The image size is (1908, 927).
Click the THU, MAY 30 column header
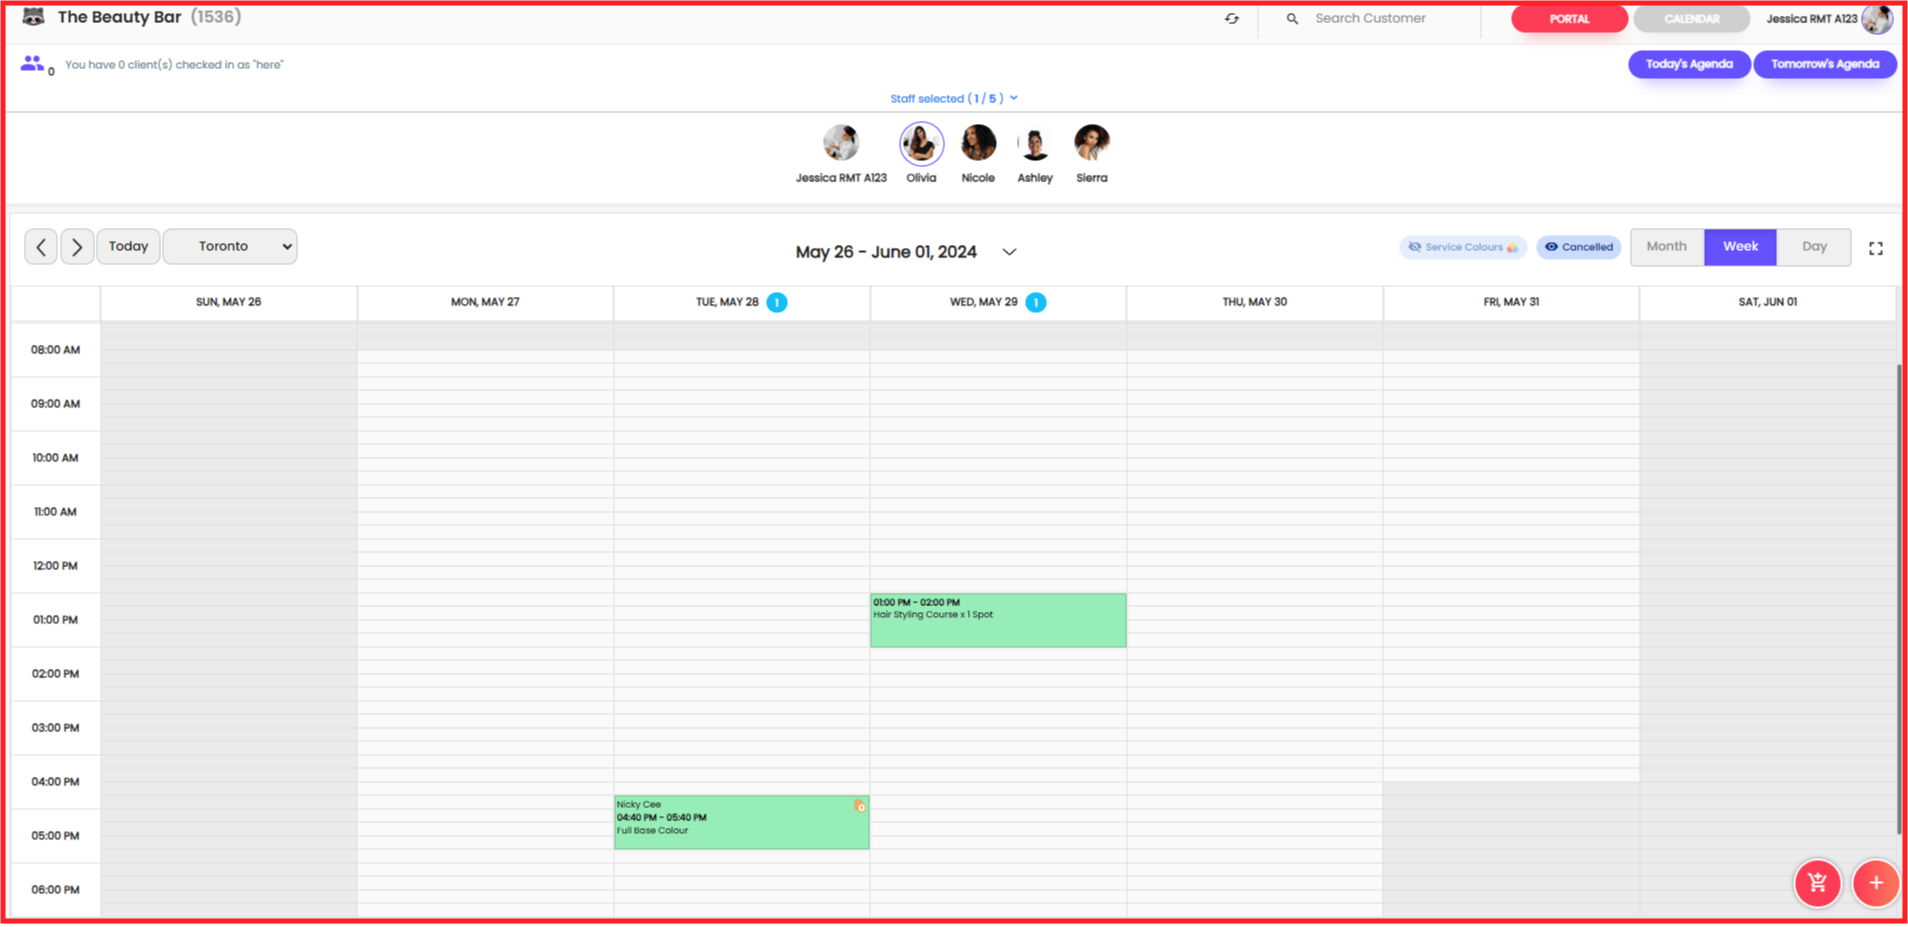tap(1254, 302)
